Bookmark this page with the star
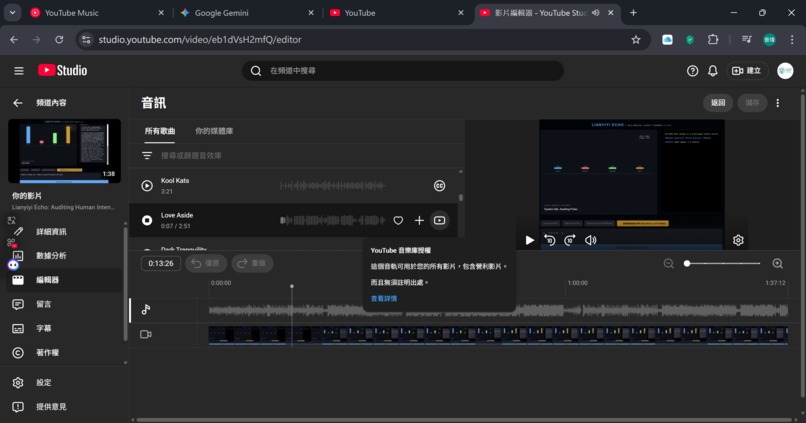806x423 pixels. point(636,40)
